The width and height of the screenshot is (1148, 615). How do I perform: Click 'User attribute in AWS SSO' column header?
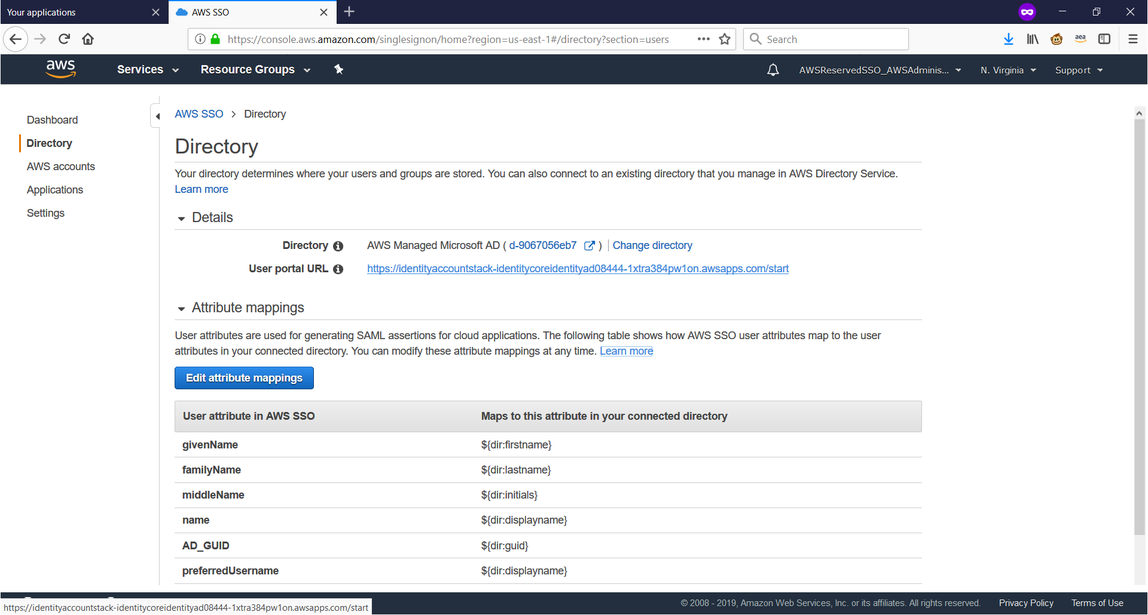(248, 417)
